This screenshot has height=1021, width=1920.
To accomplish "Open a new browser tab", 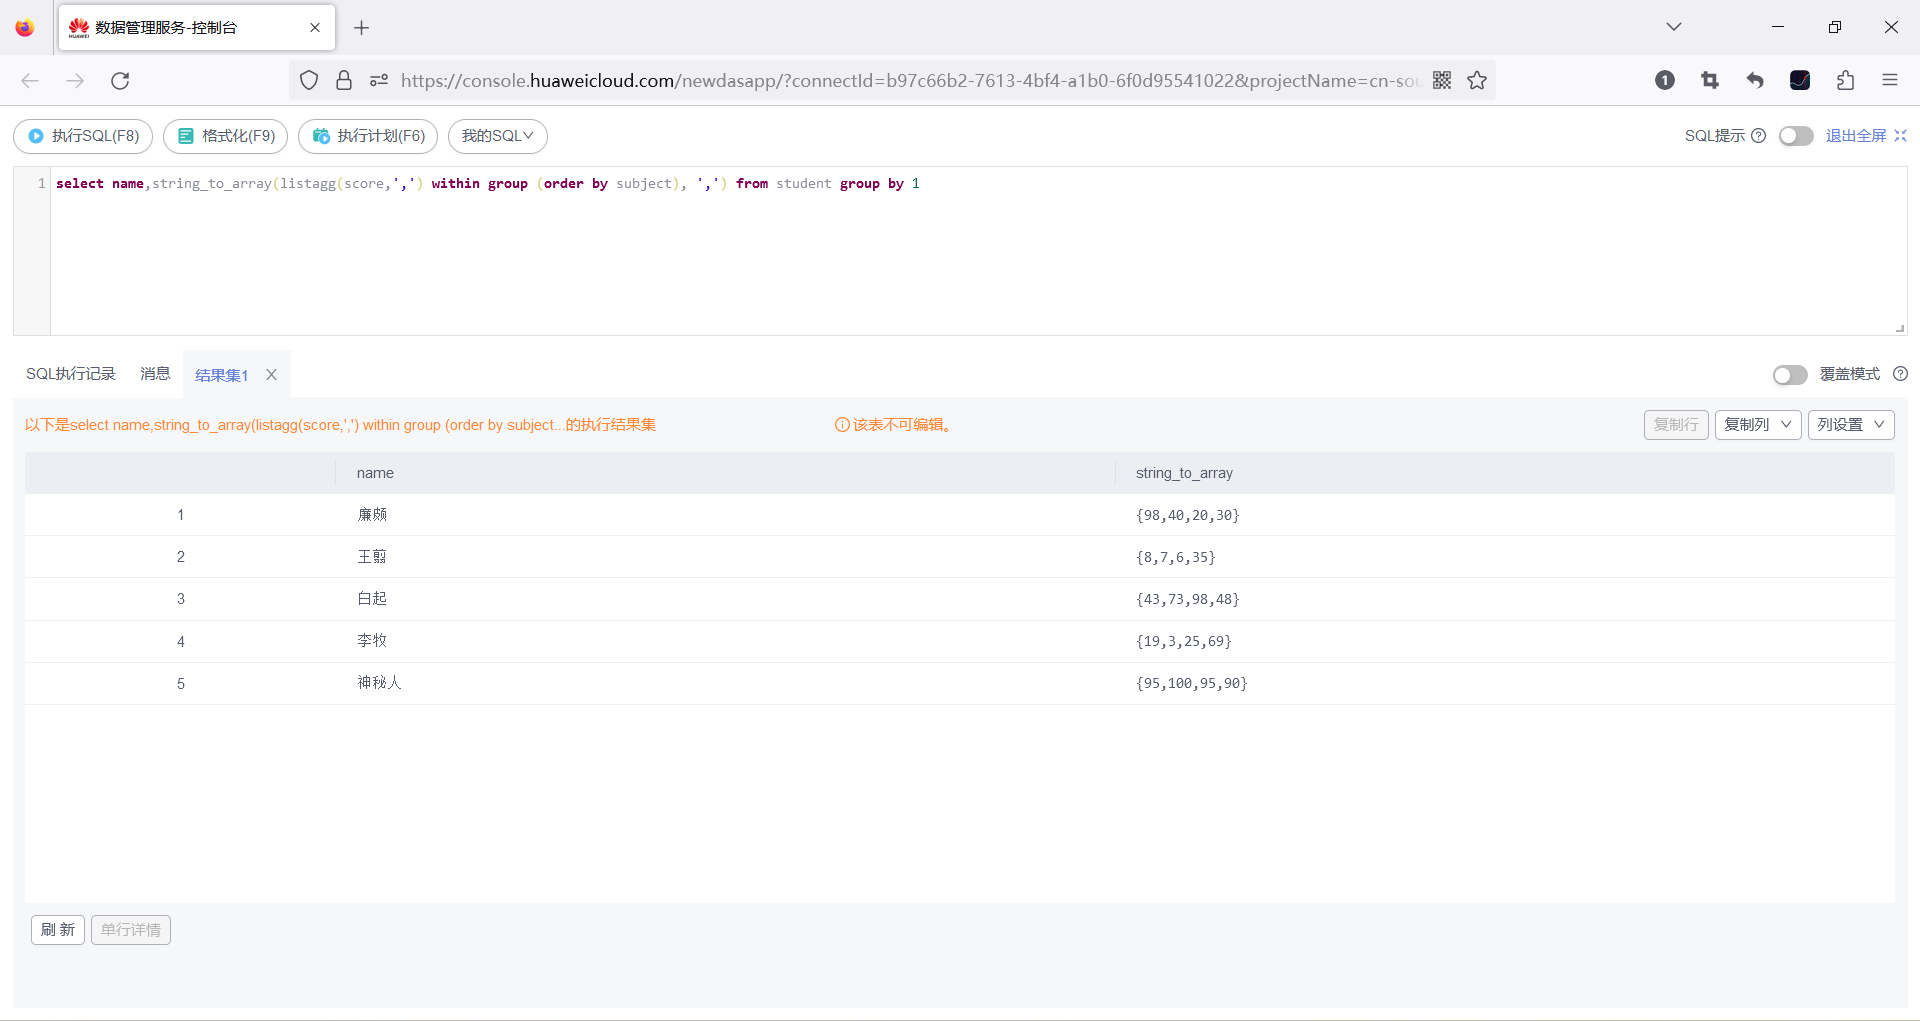I will point(362,28).
